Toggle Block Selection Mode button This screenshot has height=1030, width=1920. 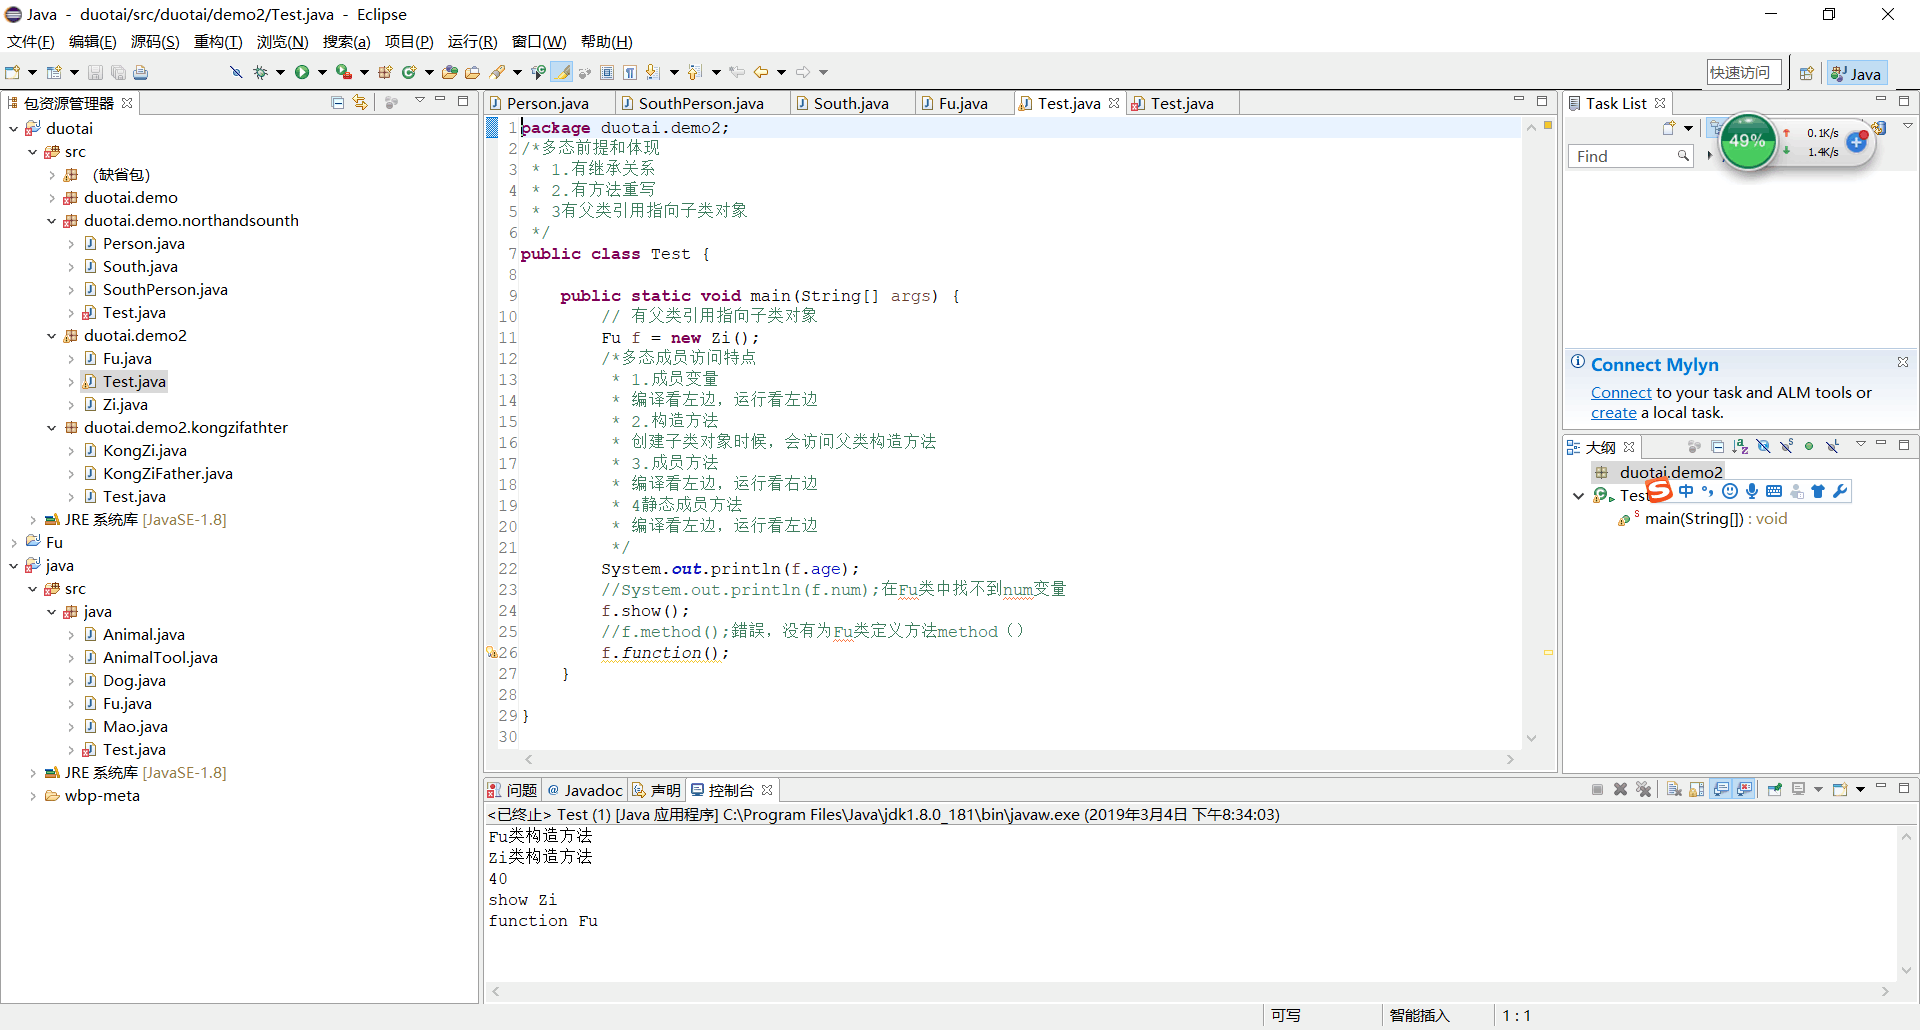(606, 72)
